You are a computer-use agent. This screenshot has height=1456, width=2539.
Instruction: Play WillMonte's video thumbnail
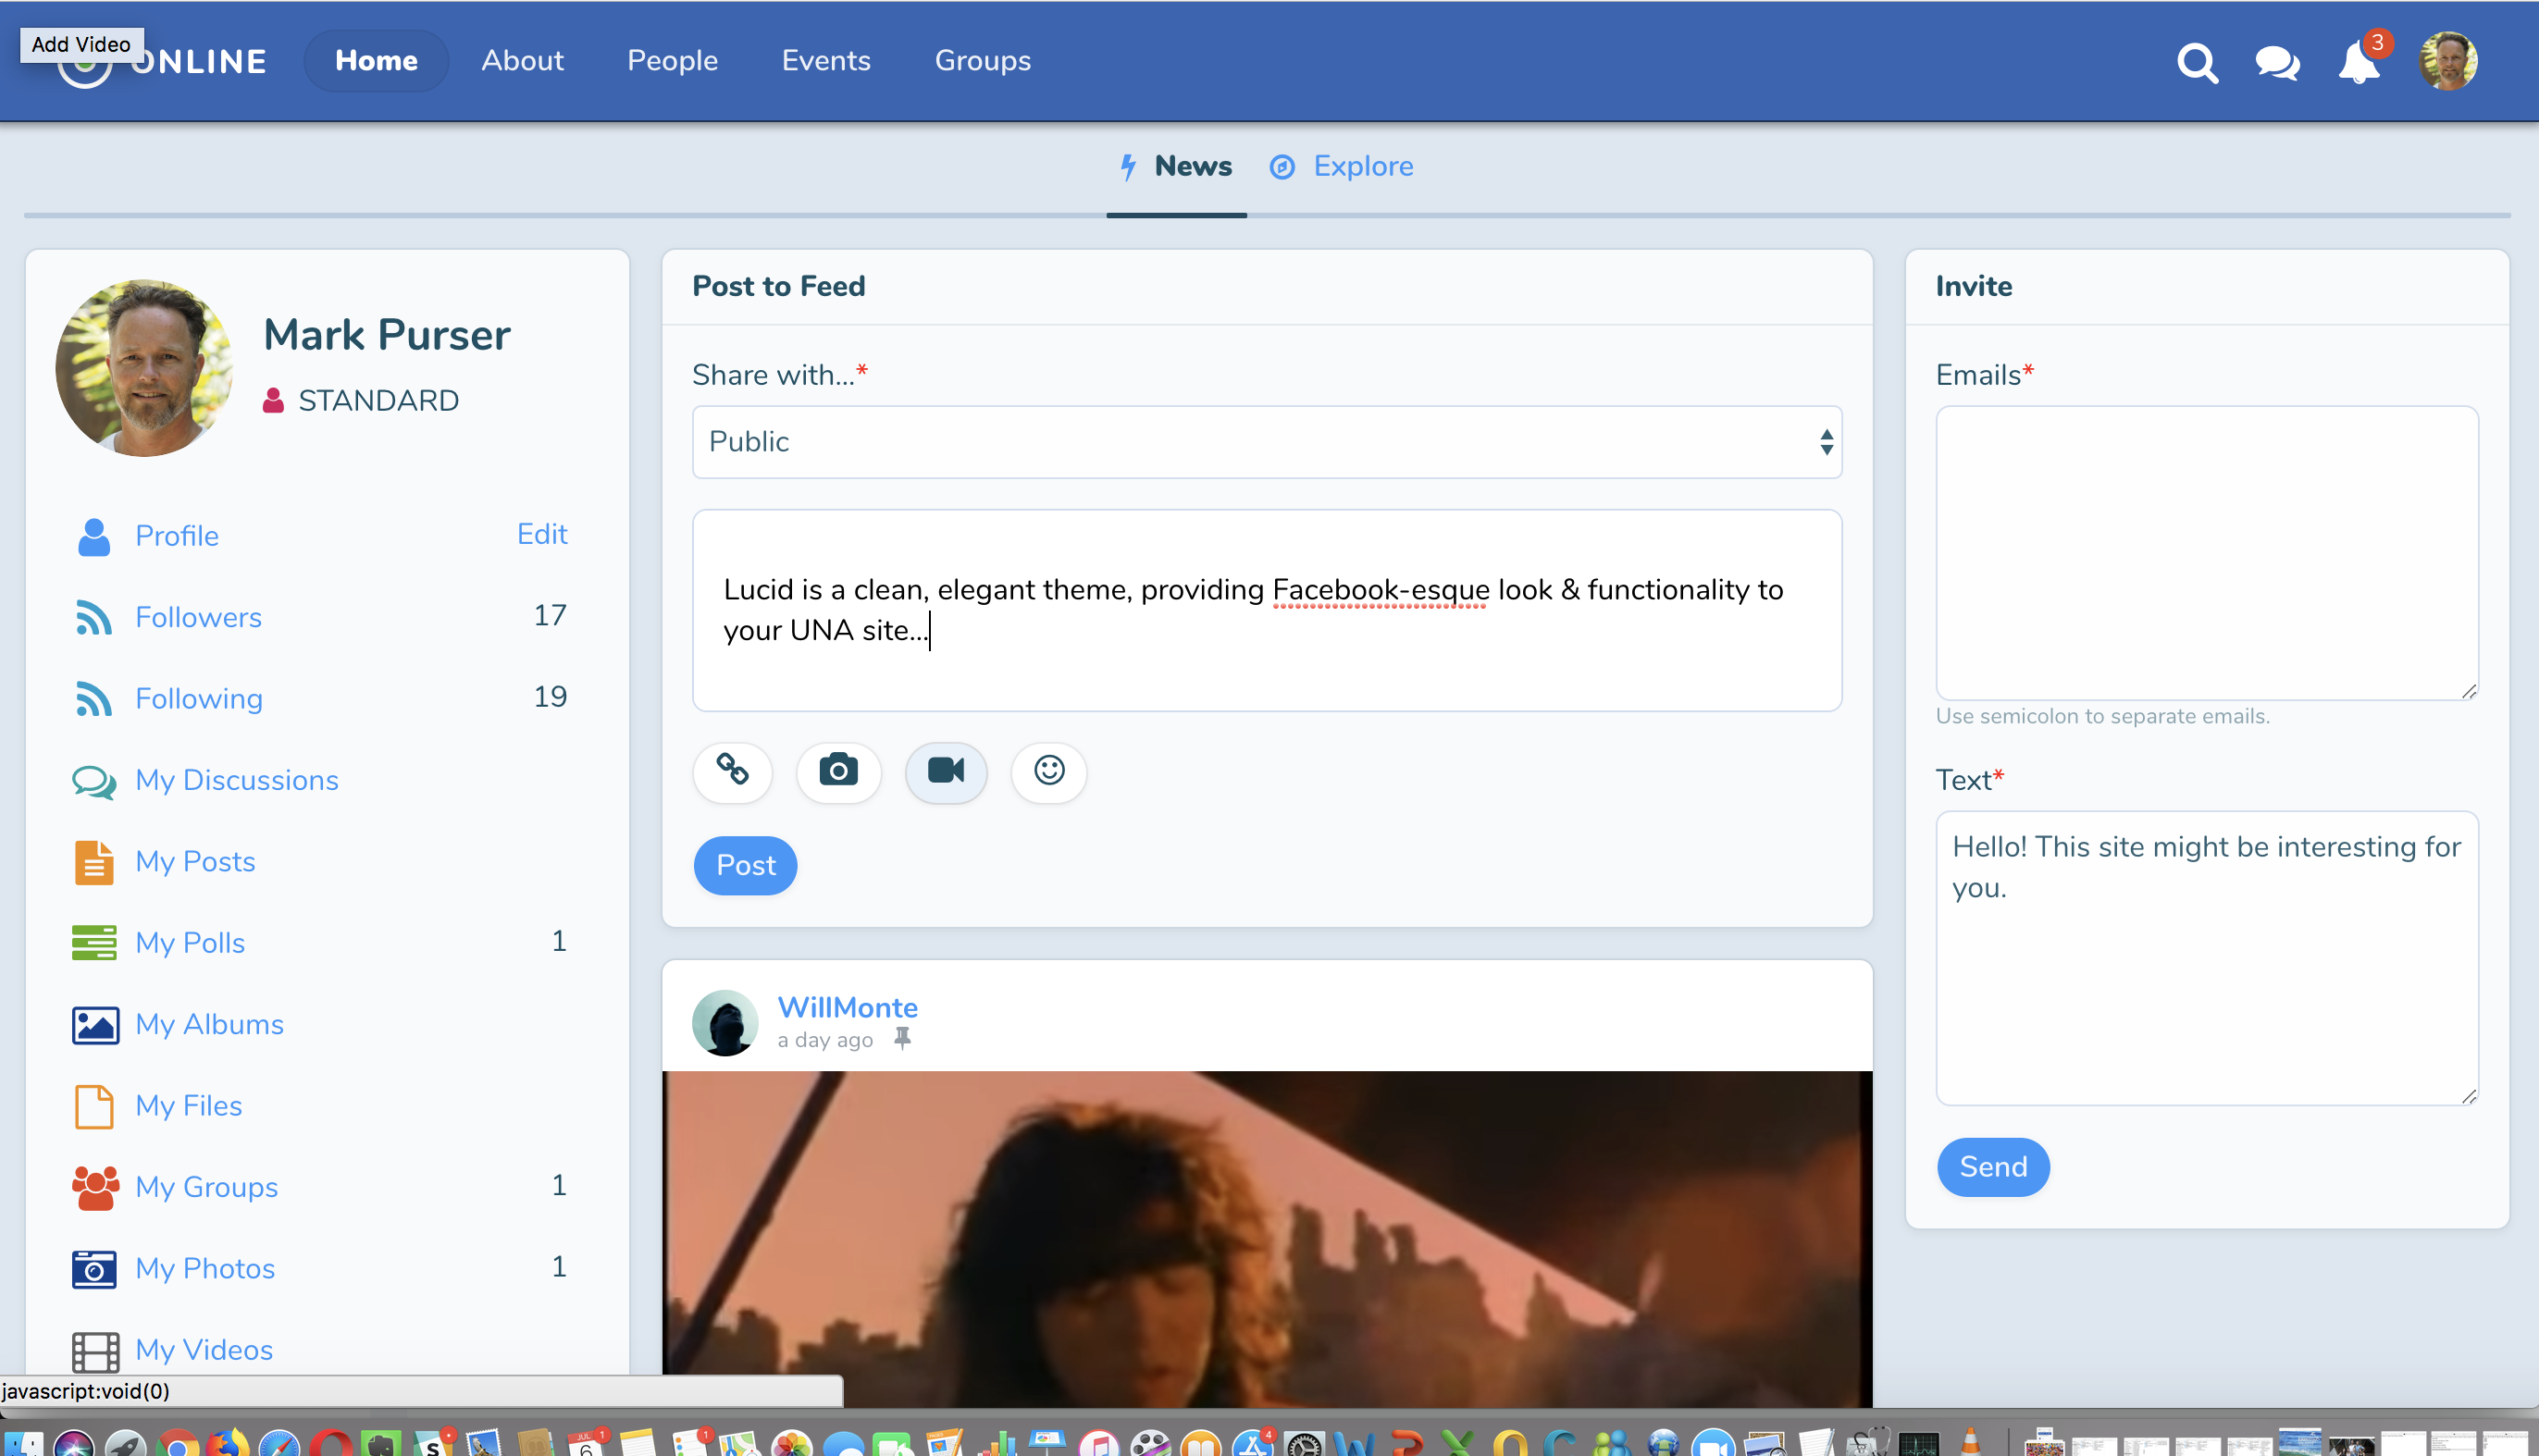(1266, 1238)
